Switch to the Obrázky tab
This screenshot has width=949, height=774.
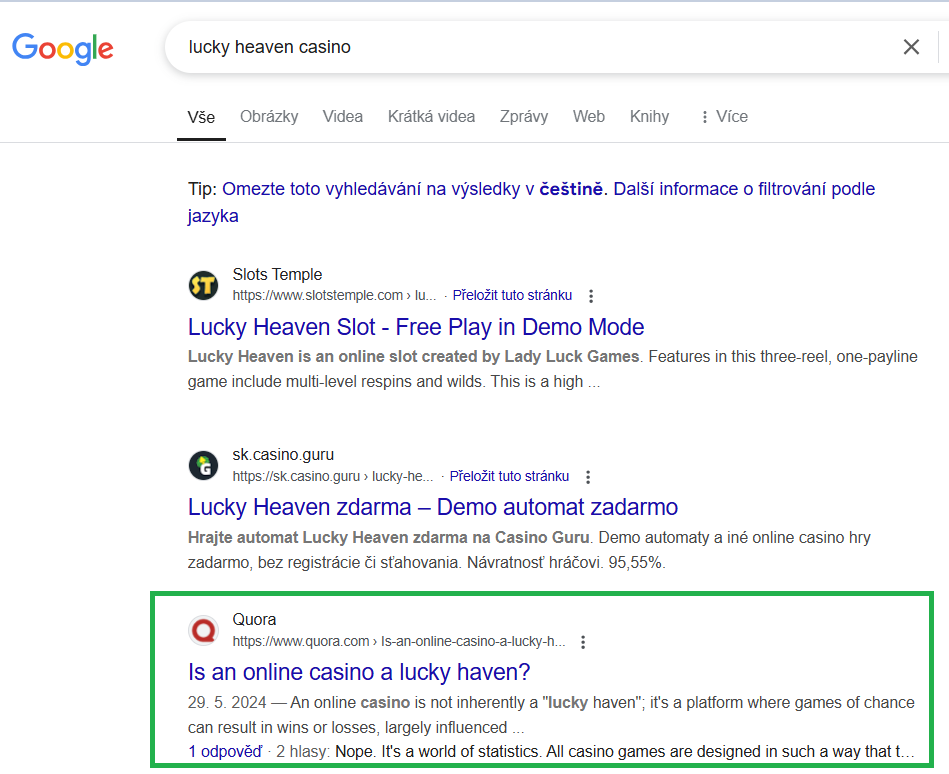coord(269,116)
